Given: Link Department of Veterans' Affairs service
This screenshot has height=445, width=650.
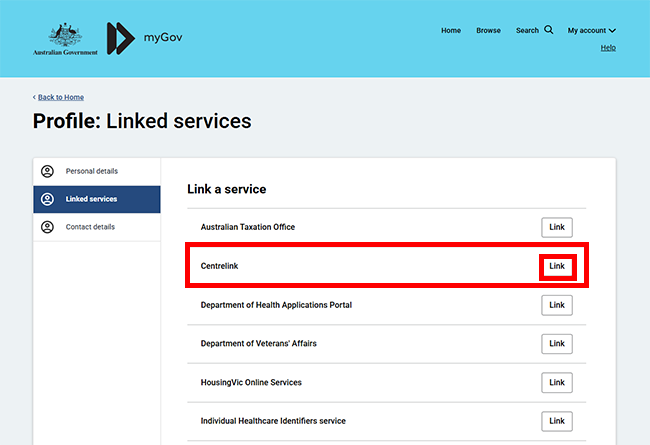Looking at the screenshot, I should pos(557,344).
